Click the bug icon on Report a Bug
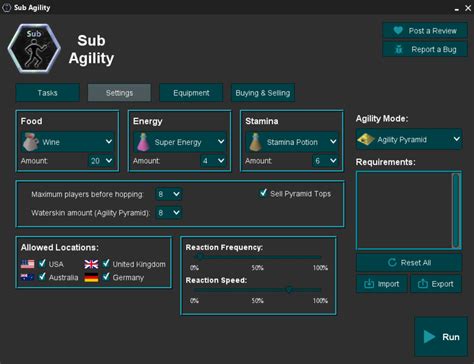The height and width of the screenshot is (364, 474). click(x=398, y=49)
